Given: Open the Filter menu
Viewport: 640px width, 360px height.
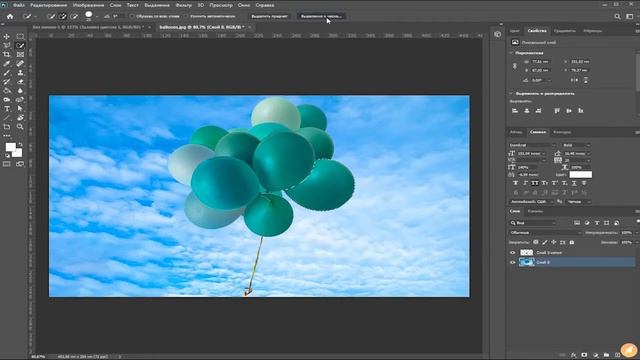Looking at the screenshot, I should click(x=183, y=5).
